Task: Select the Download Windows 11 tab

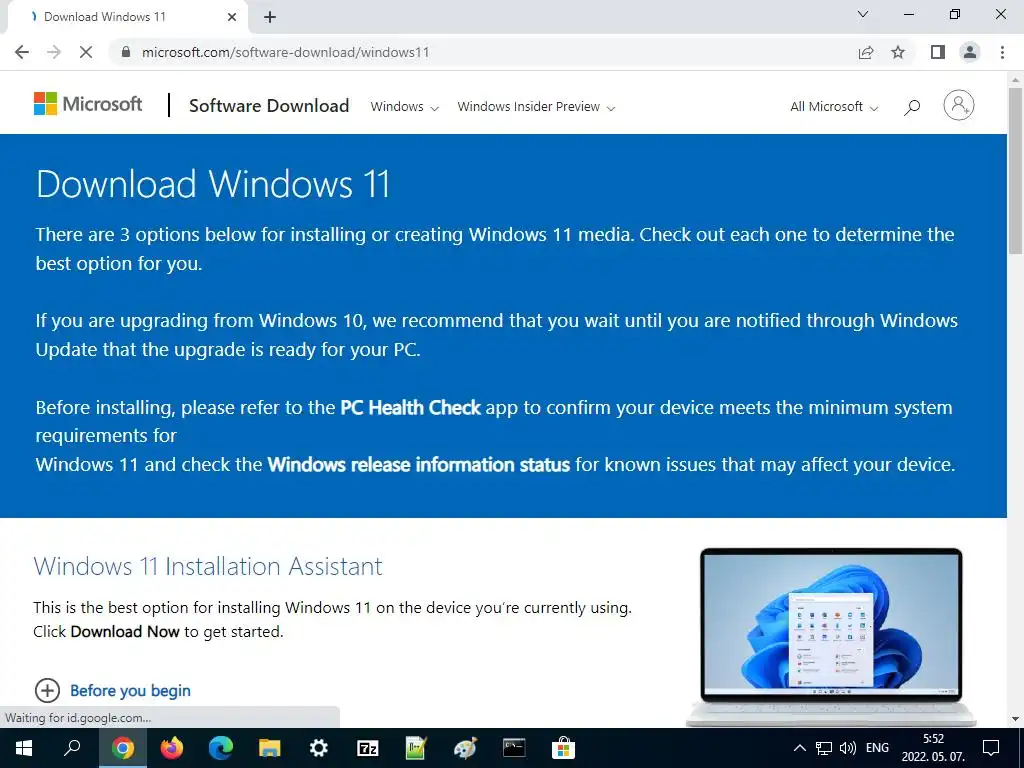Action: 127,17
